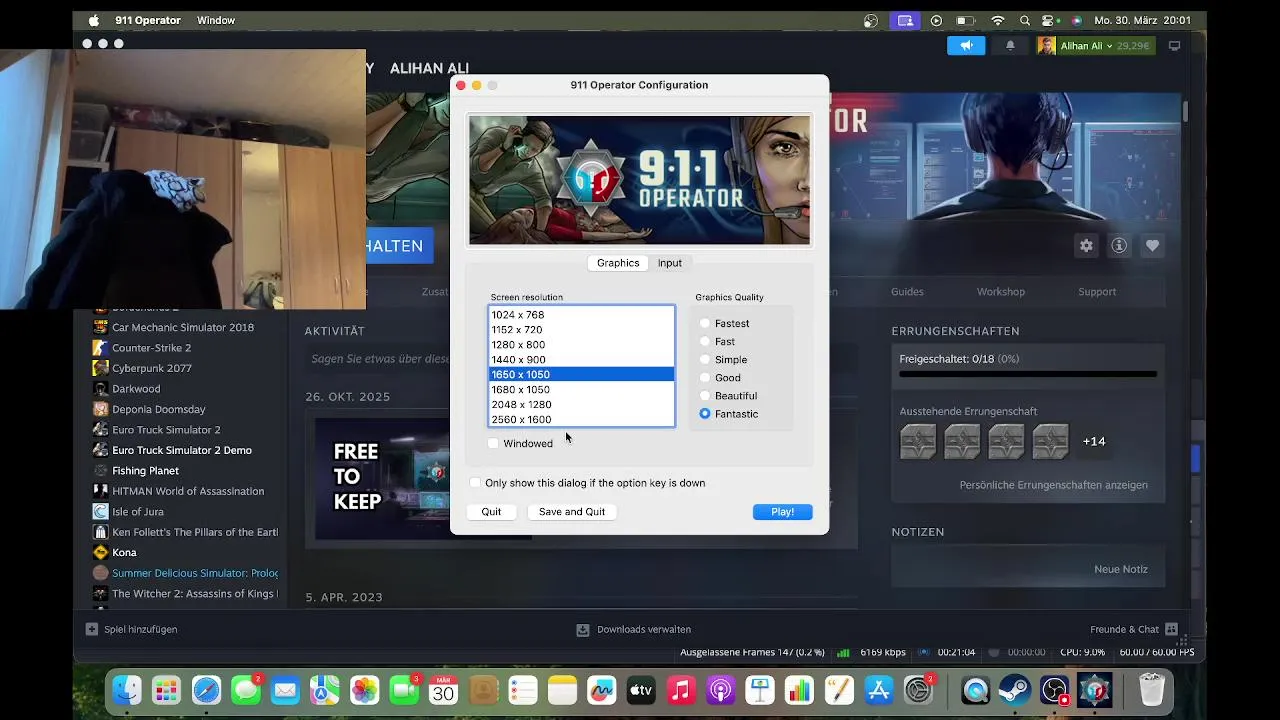The width and height of the screenshot is (1280, 720).
Task: Choose 1152 x 720 screen resolution
Action: pos(582,329)
